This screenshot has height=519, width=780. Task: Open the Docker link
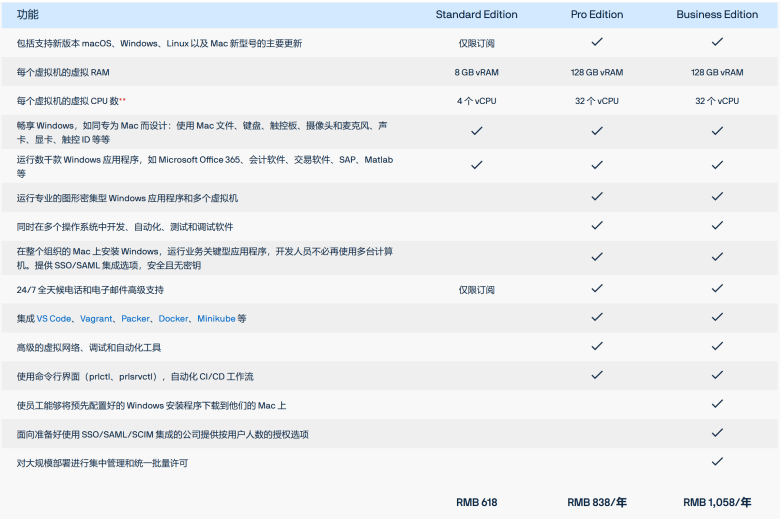[x=174, y=318]
